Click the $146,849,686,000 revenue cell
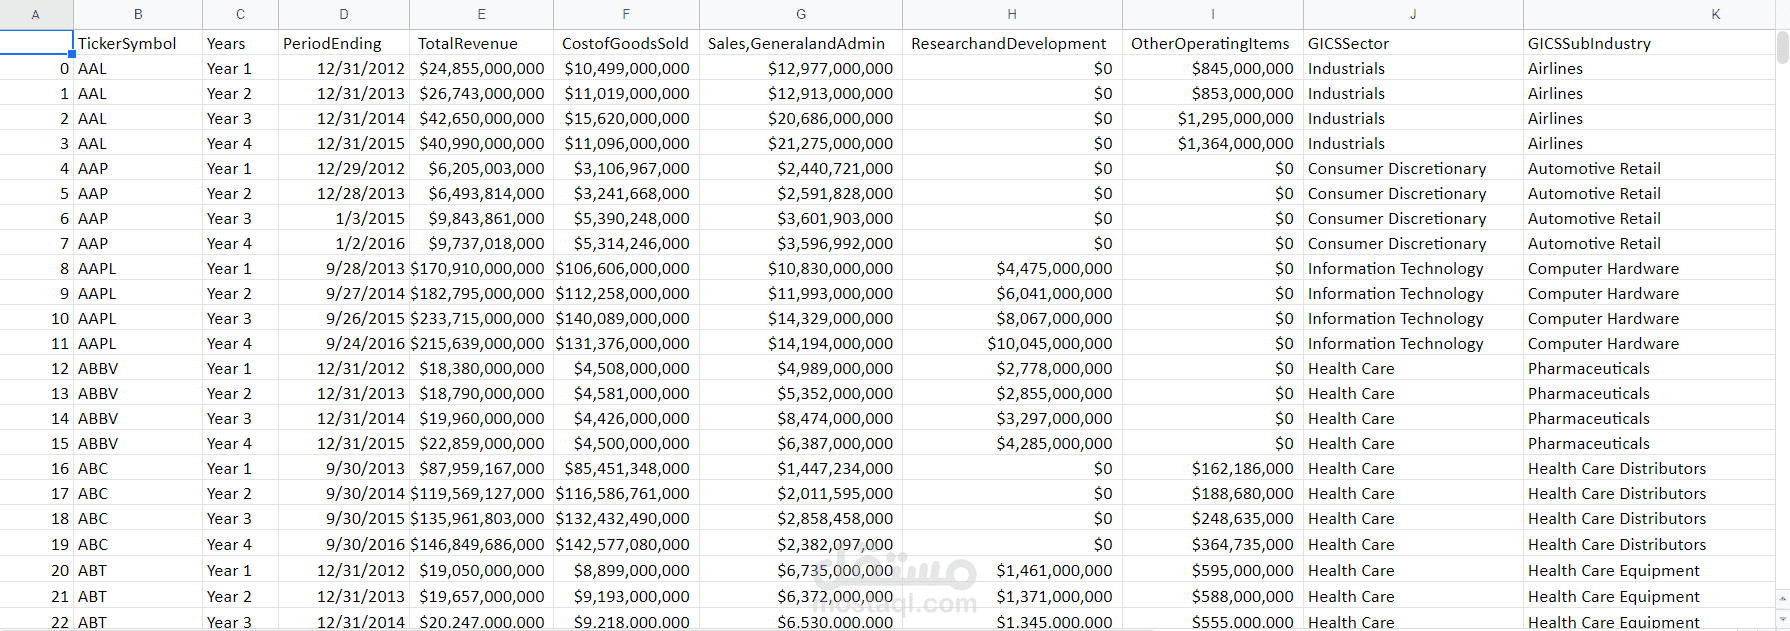Screen dimensions: 1790x631 point(481,544)
